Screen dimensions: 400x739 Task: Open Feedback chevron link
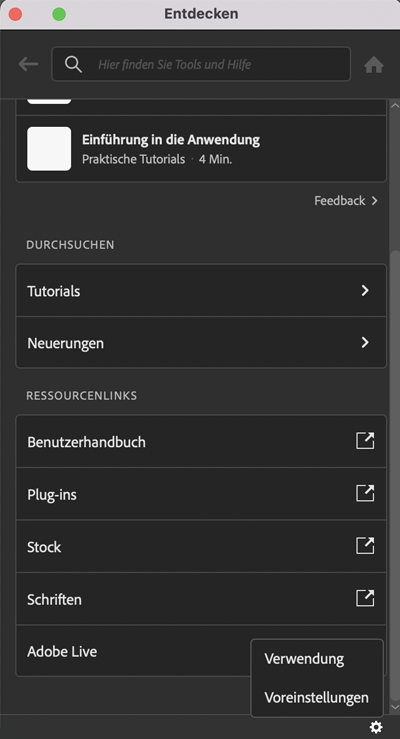click(x=346, y=201)
